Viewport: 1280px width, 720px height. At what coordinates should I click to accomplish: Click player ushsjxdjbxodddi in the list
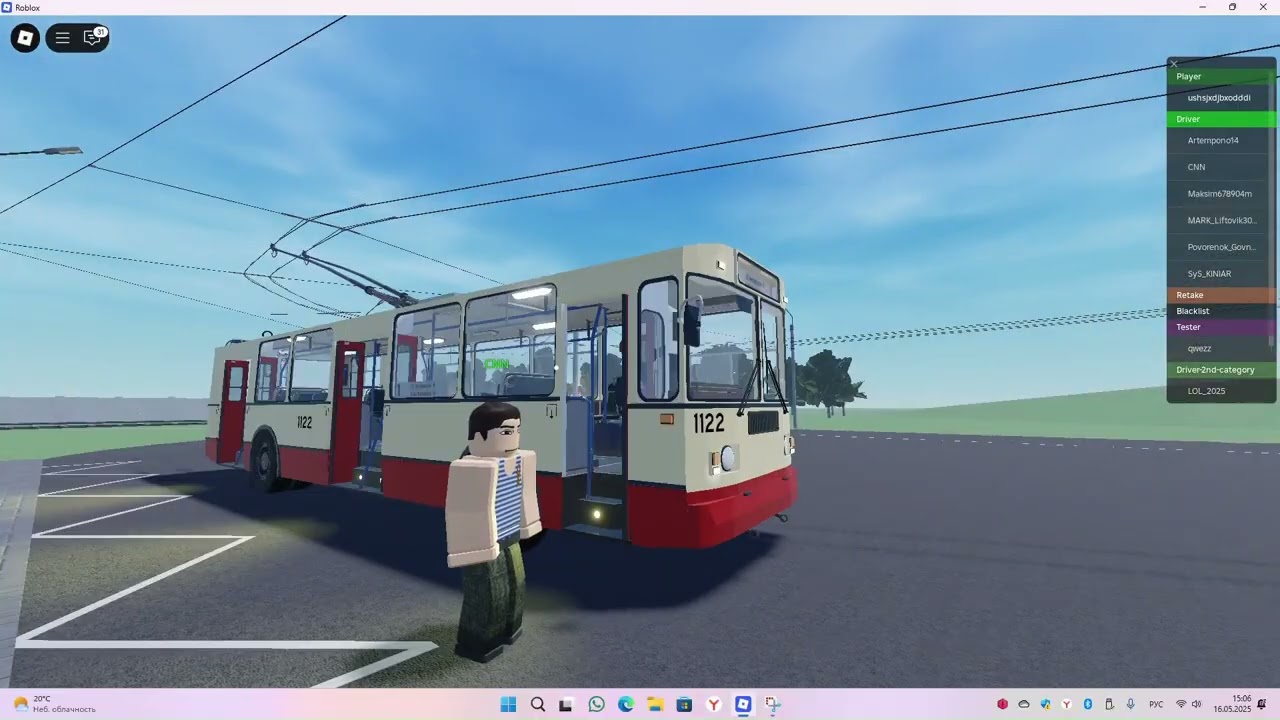pos(1219,98)
